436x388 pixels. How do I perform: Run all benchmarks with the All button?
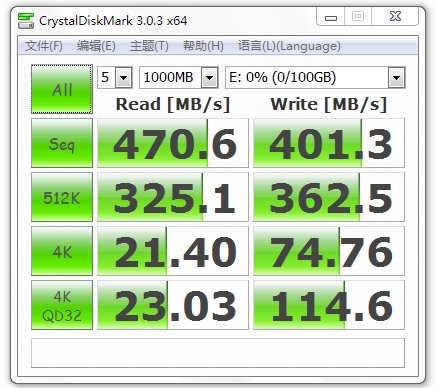62,89
